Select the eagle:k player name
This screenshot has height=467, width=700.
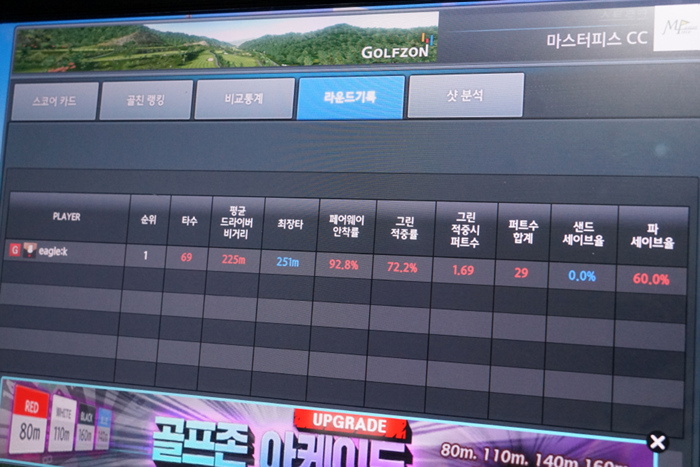coord(53,251)
